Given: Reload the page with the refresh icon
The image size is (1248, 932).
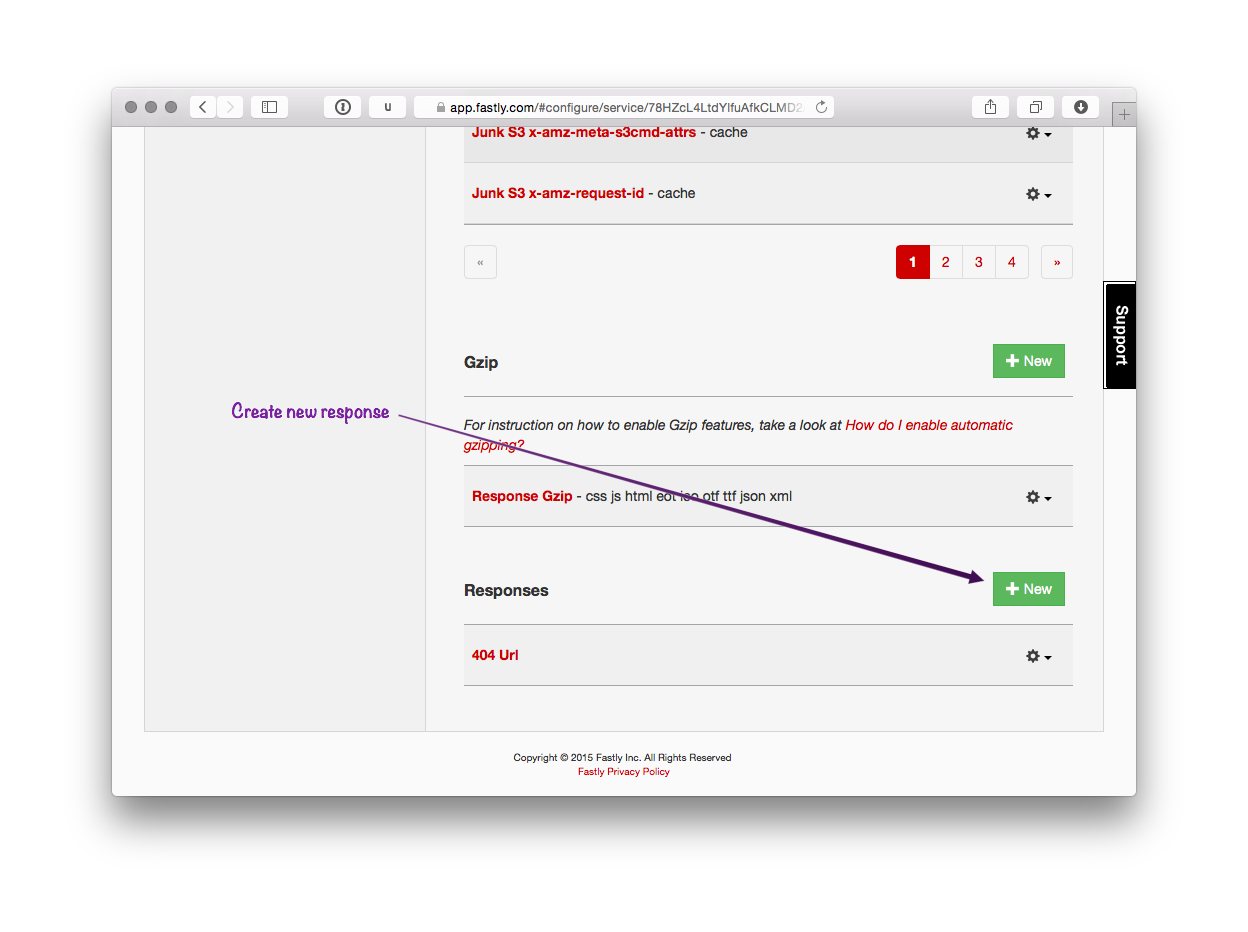Looking at the screenshot, I should (x=822, y=107).
